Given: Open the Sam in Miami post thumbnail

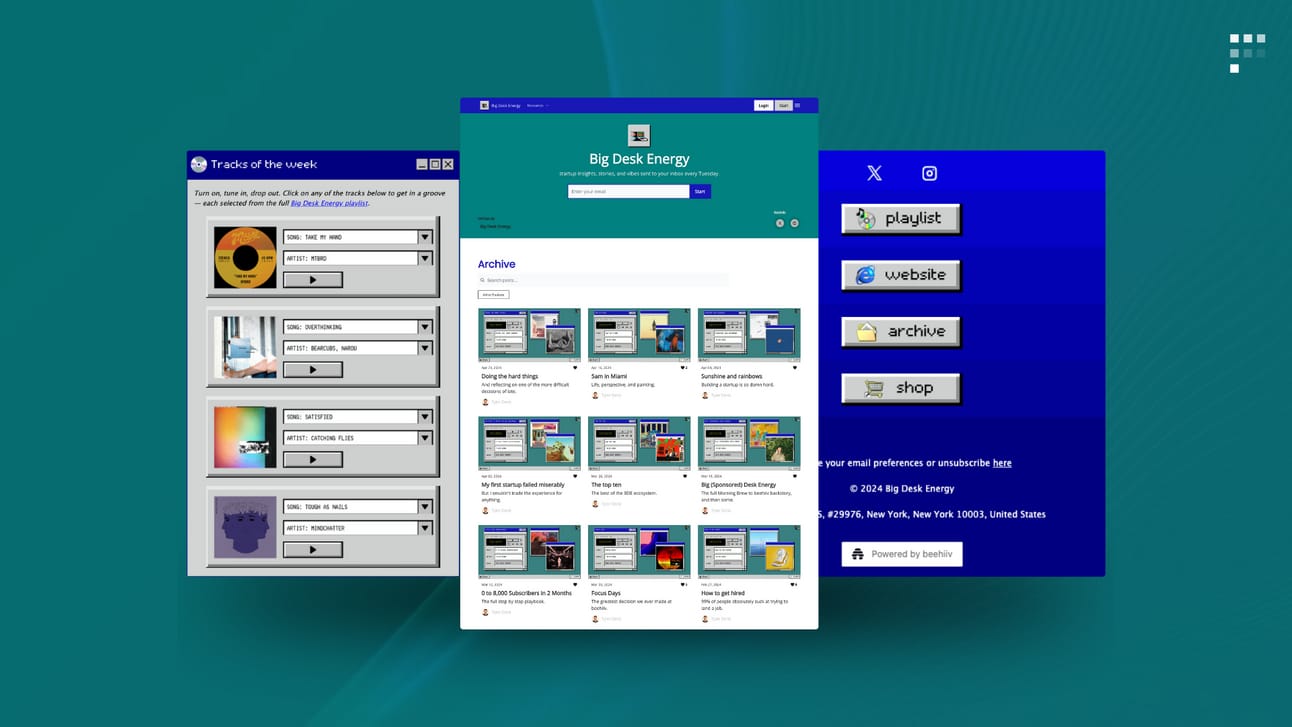Looking at the screenshot, I should tap(639, 335).
